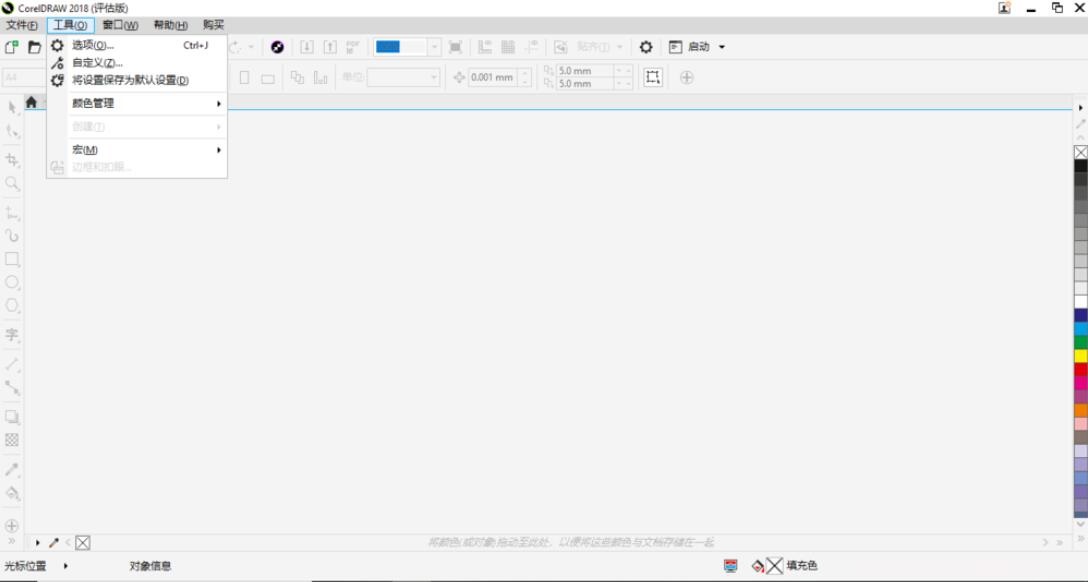Click the Open folder icon
1088x582 pixels.
click(34, 47)
